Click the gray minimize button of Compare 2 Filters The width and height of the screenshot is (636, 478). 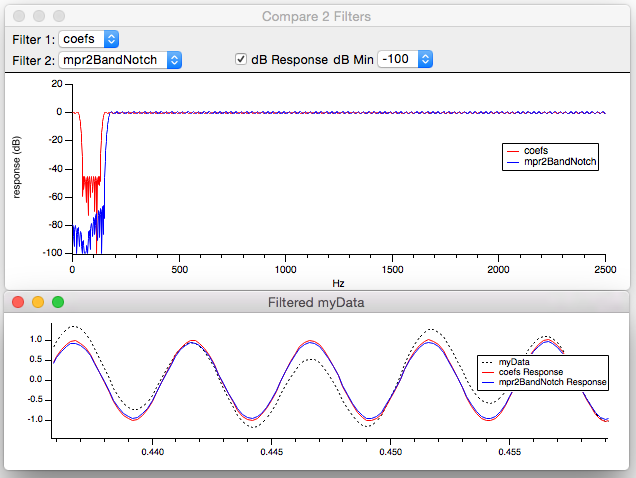(x=39, y=16)
